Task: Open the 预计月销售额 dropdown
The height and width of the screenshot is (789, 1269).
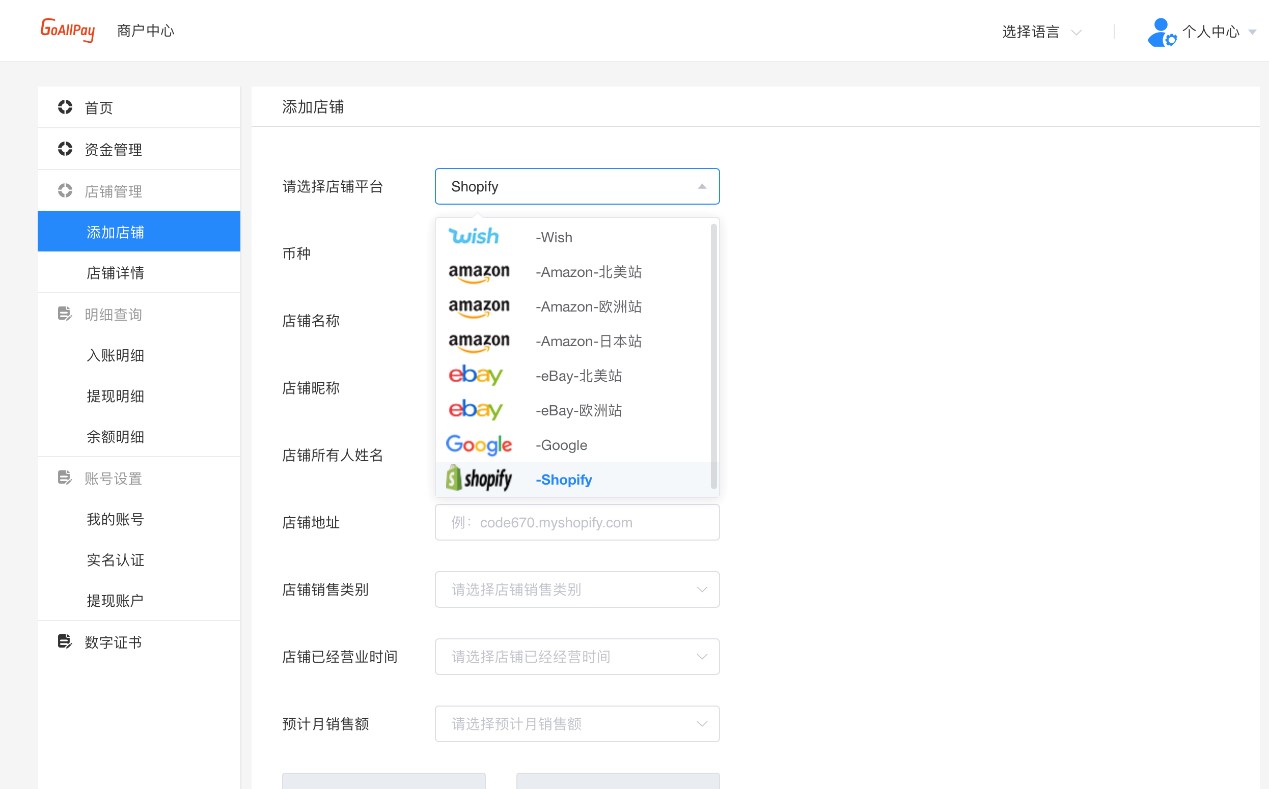Action: [x=577, y=724]
